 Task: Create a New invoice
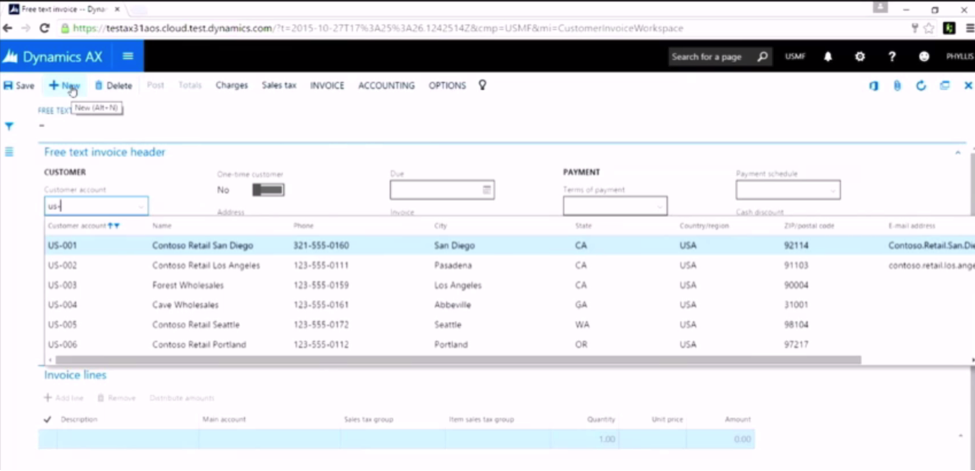[x=64, y=86]
